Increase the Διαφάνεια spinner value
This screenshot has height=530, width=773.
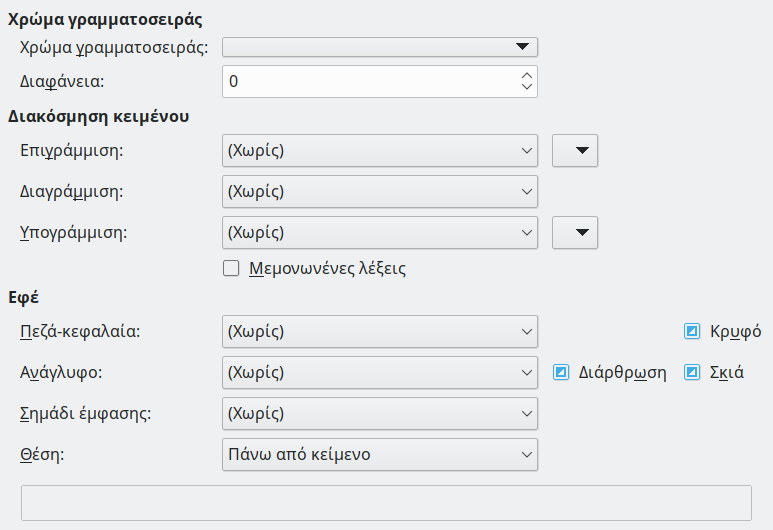coord(527,75)
